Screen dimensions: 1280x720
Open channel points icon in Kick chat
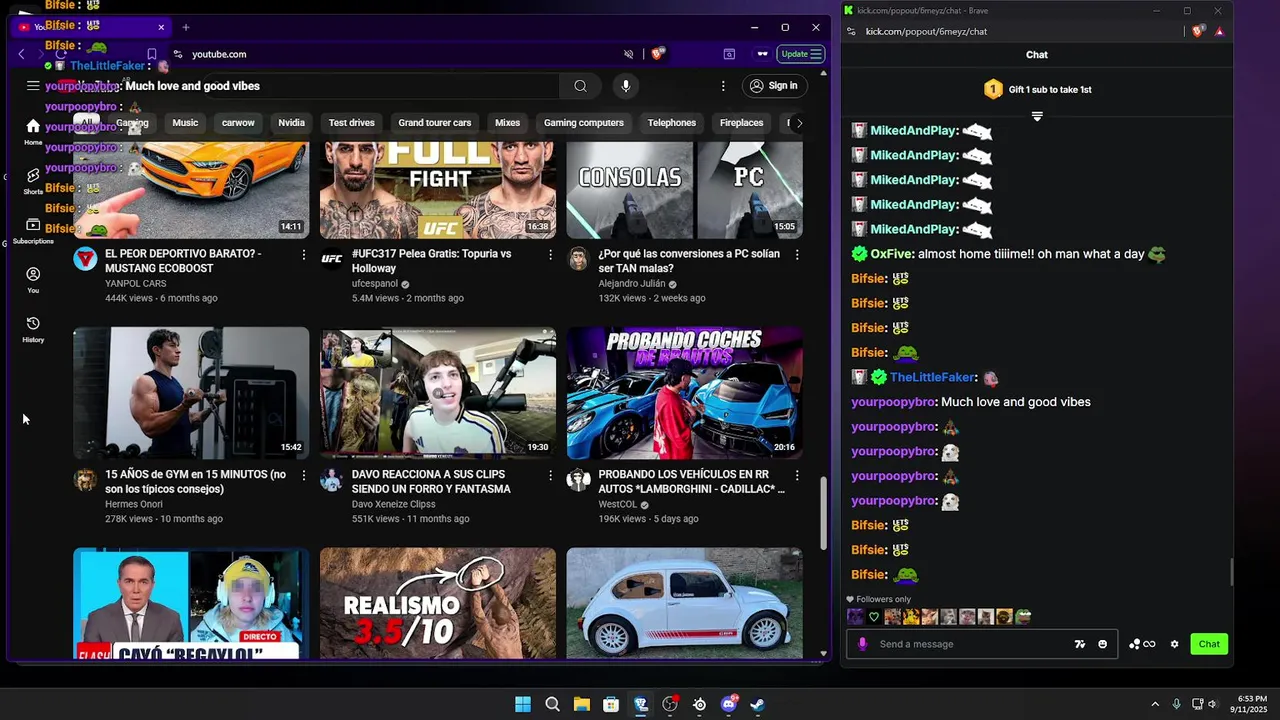pos(1141,644)
